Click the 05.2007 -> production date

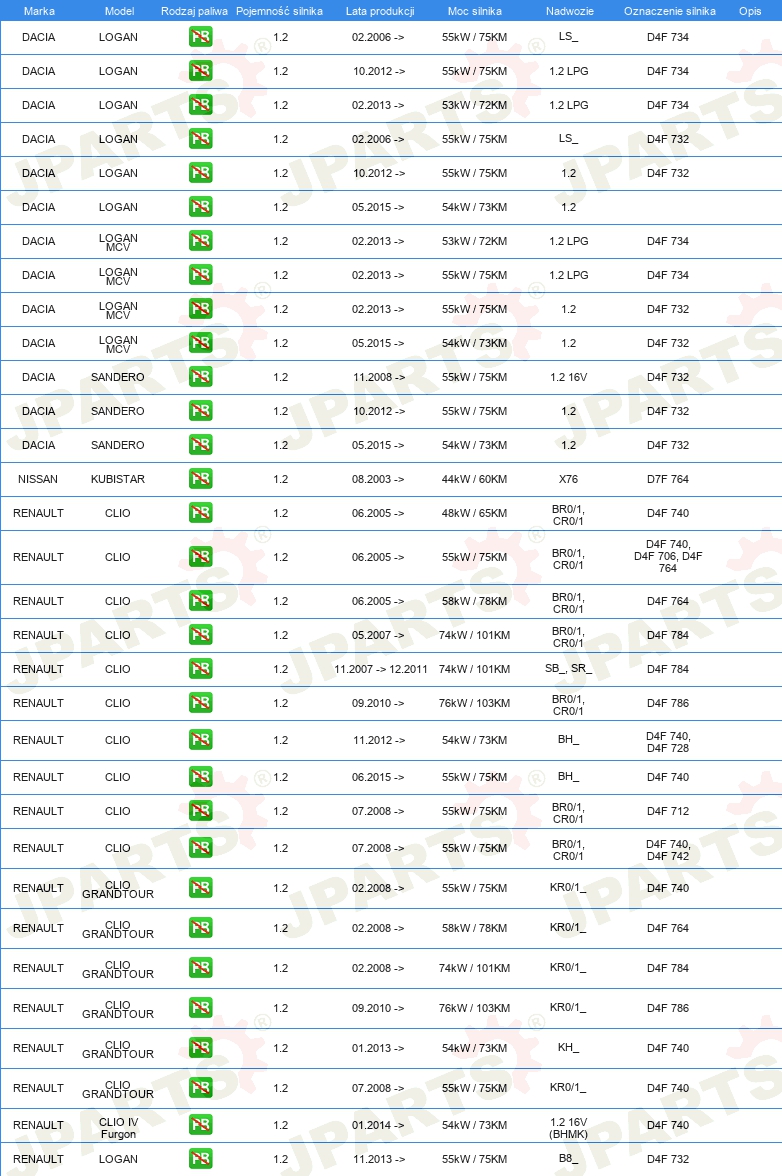(378, 634)
